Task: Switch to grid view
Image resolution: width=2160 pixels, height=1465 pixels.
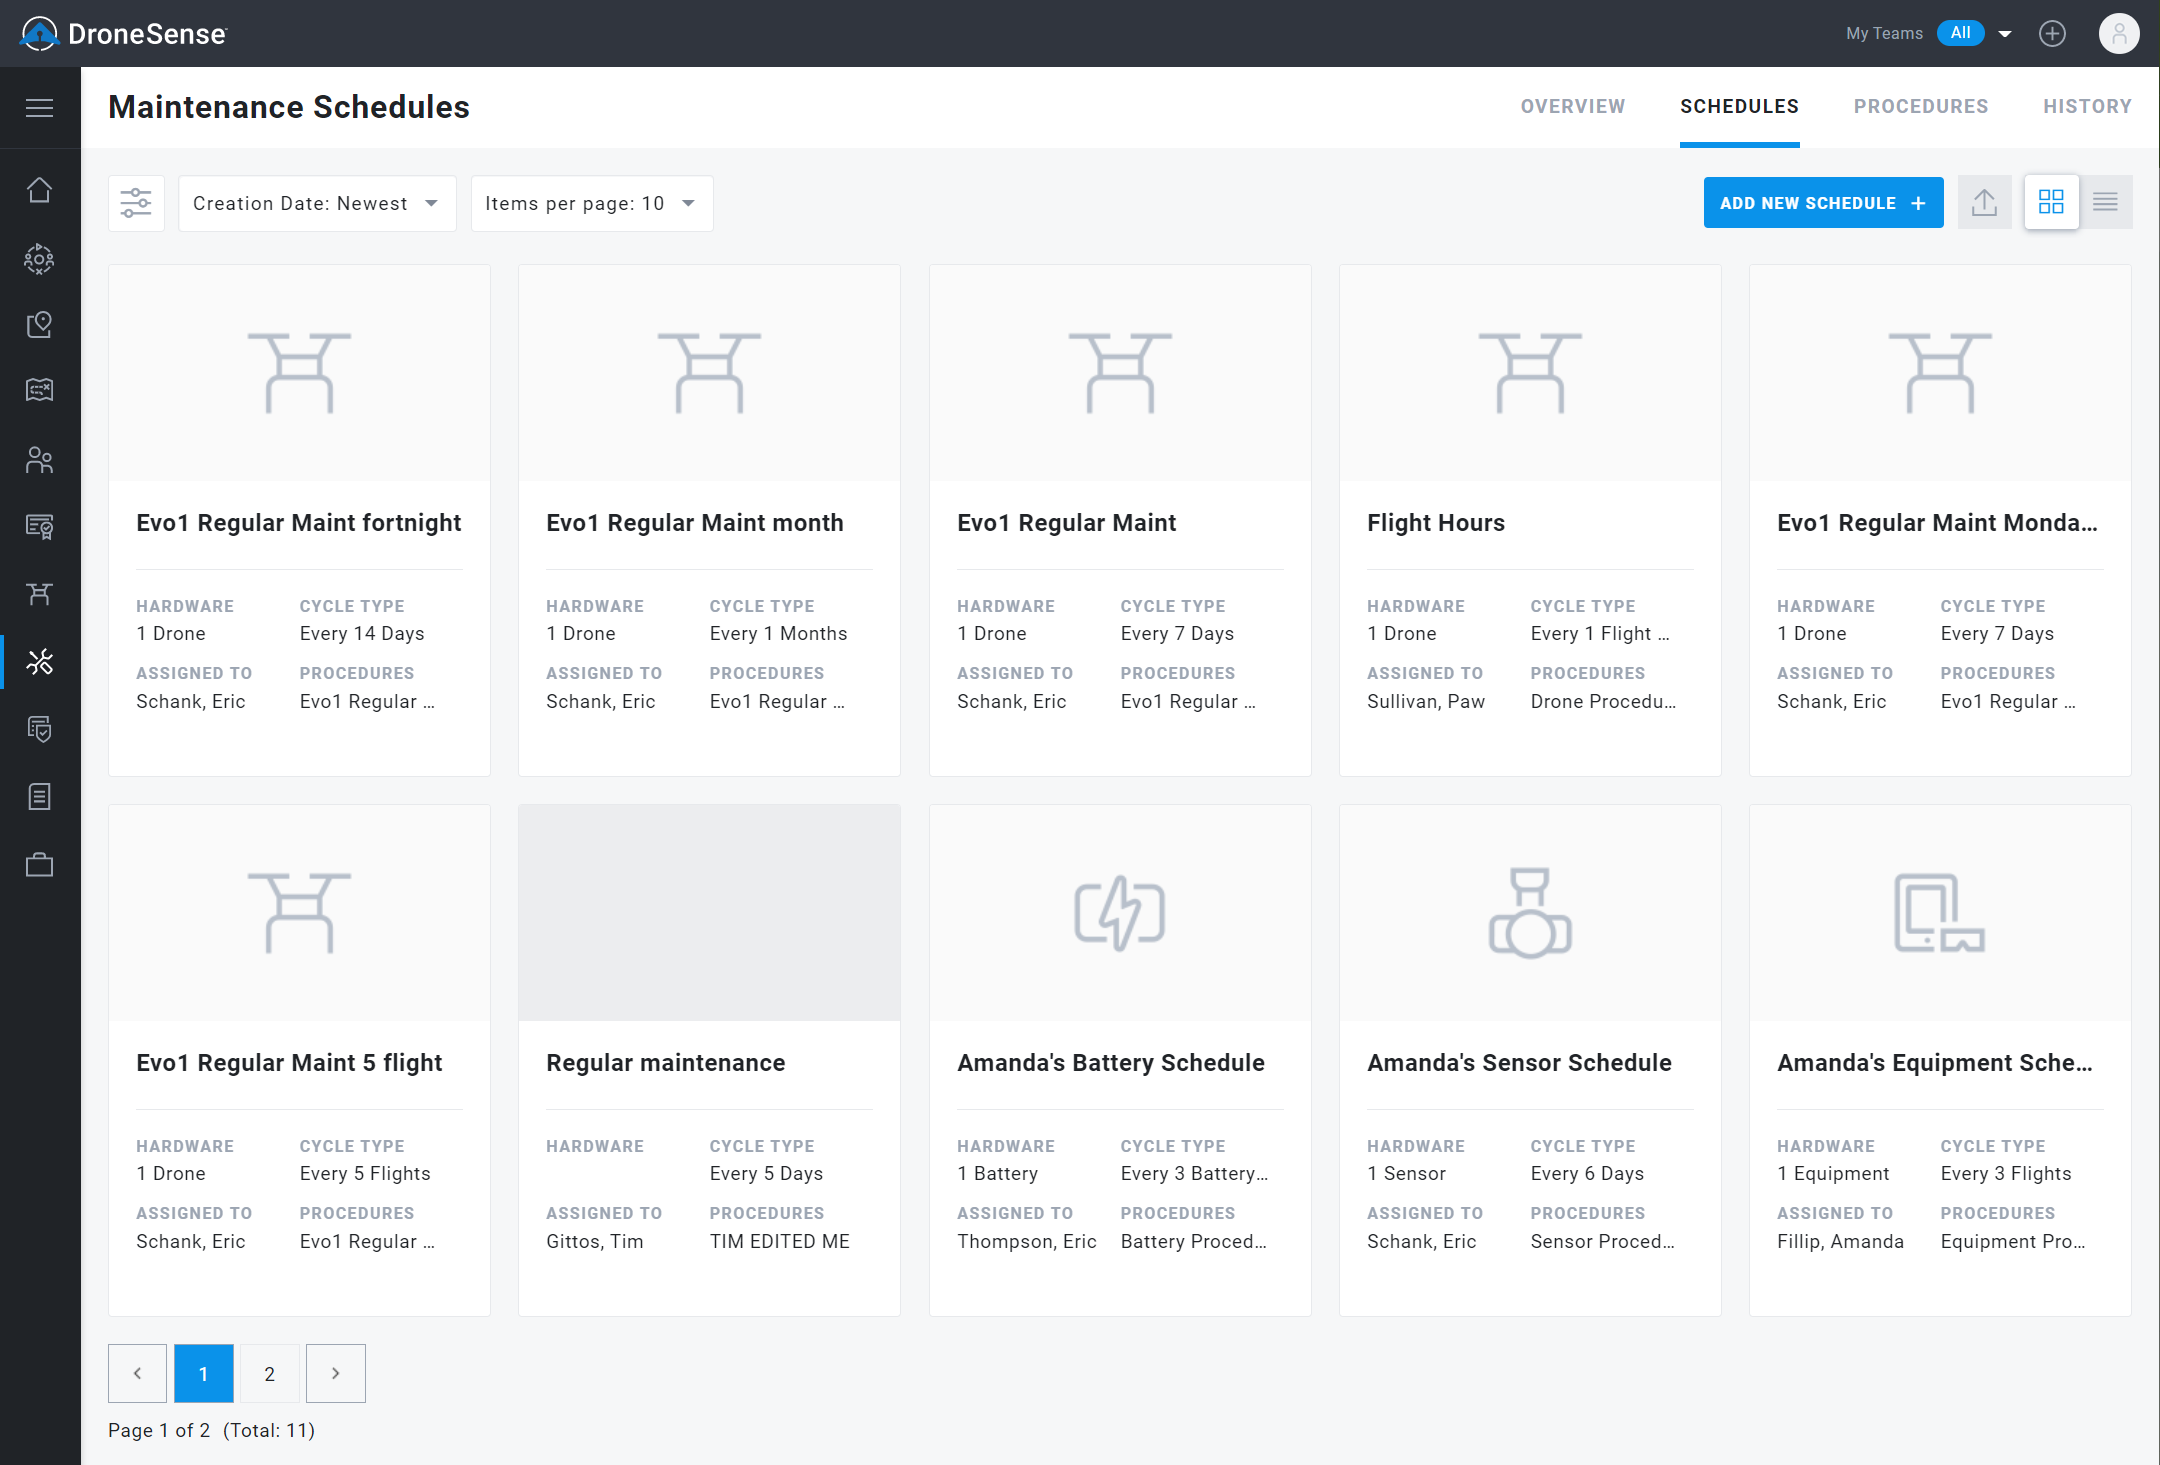Action: (x=2051, y=202)
